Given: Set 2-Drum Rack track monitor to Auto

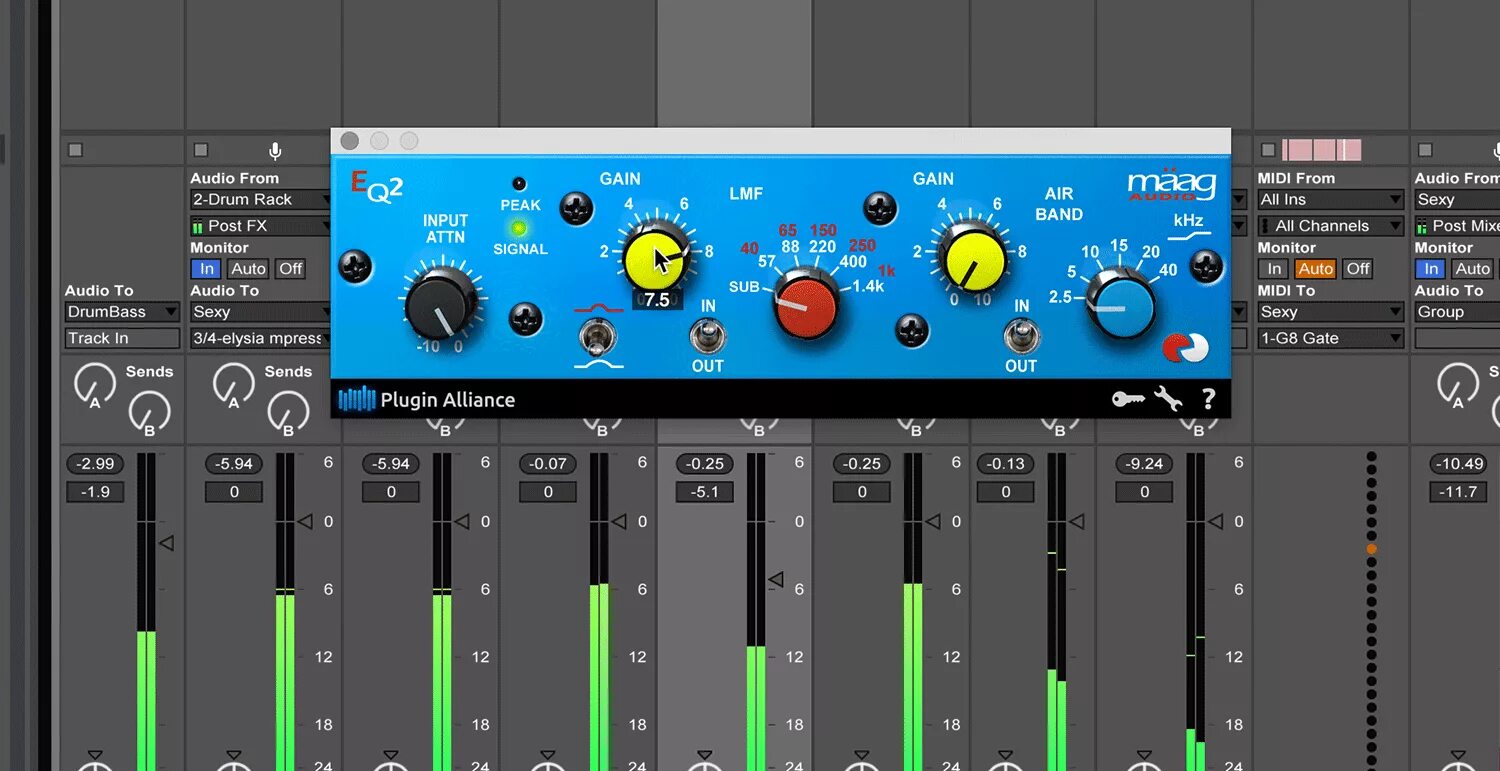Looking at the screenshot, I should pyautogui.click(x=248, y=268).
